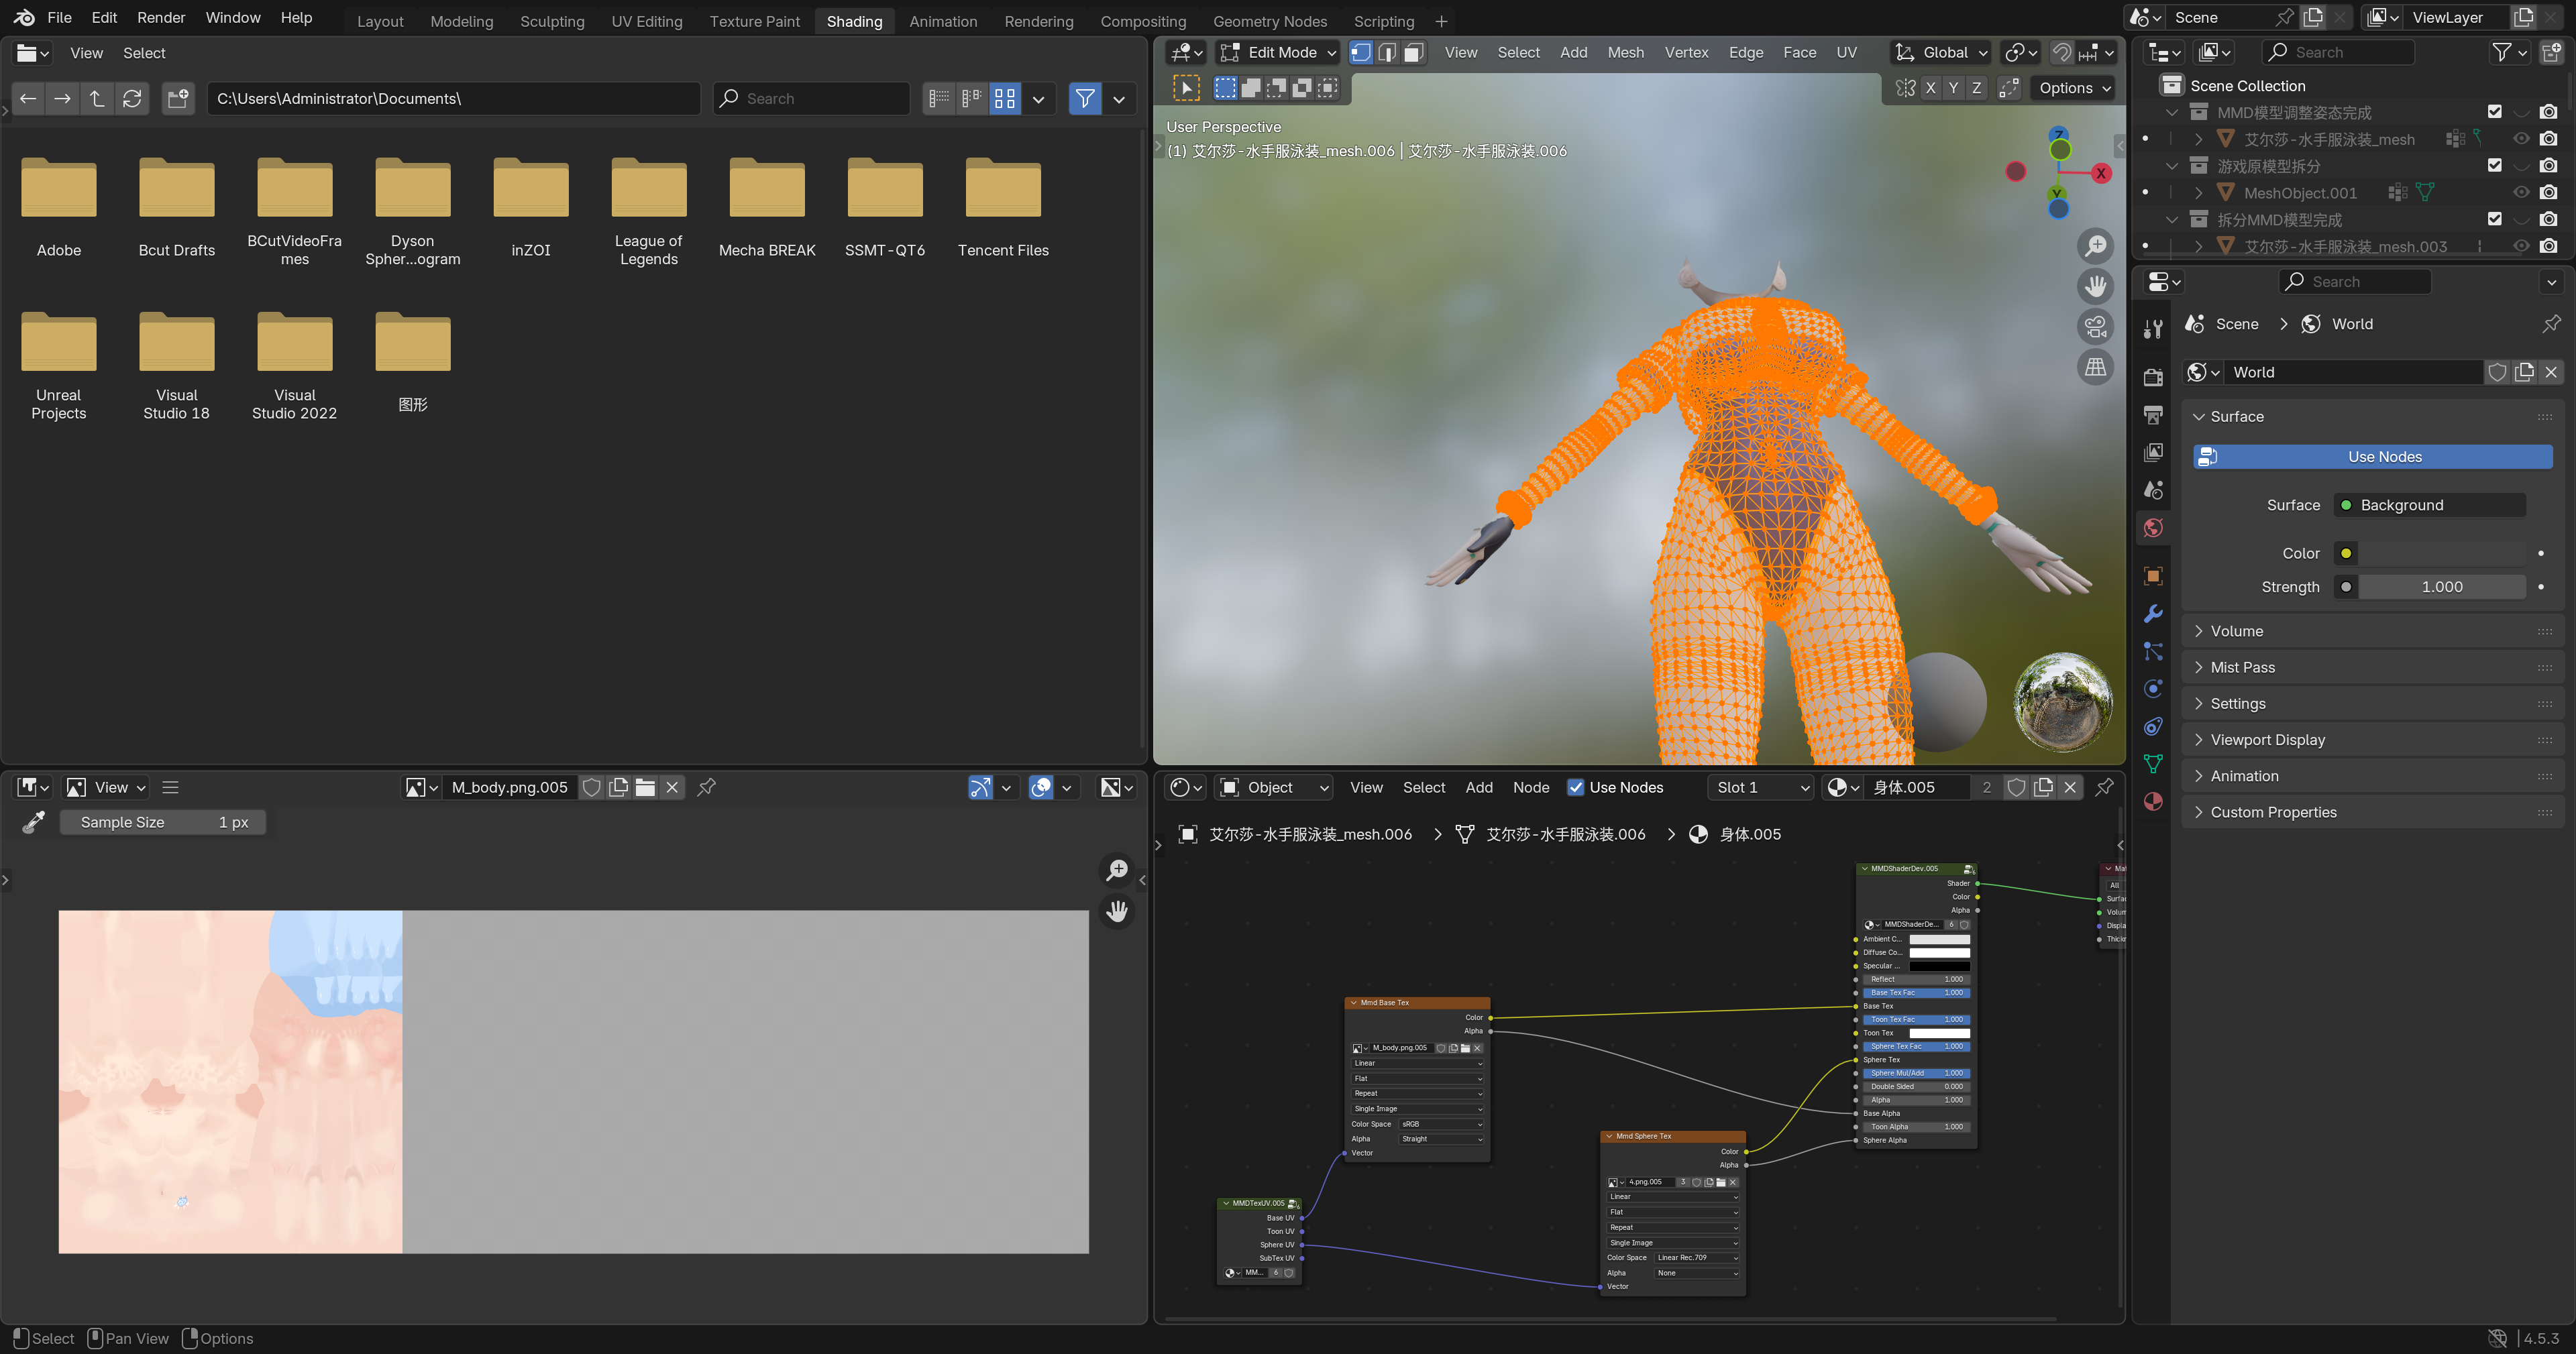Click the camera view icon in viewport
This screenshot has height=1354, width=2576.
(x=2095, y=326)
